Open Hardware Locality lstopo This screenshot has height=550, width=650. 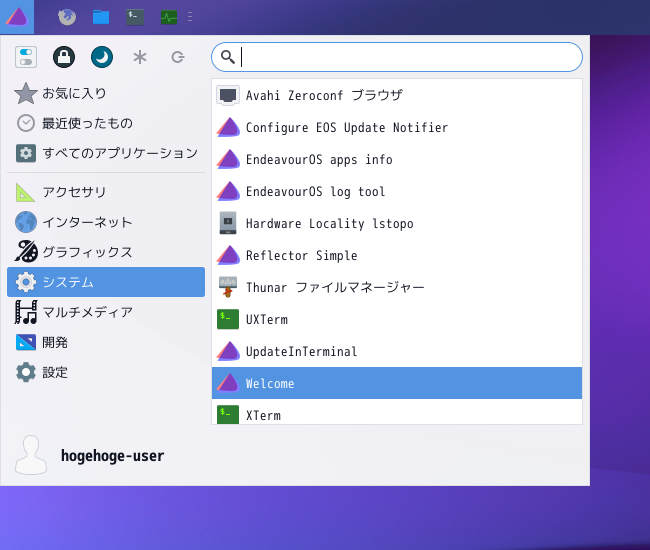397,223
